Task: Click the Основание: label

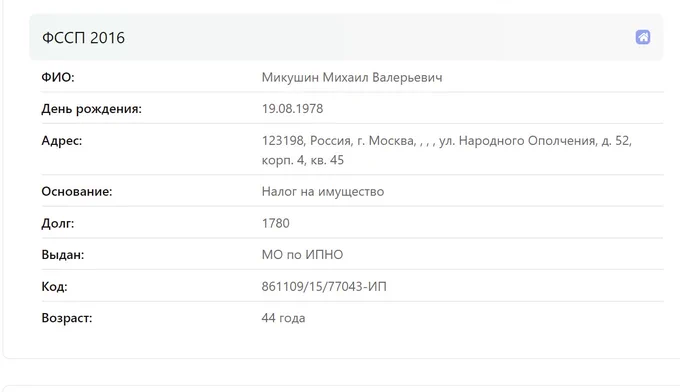Action: click(77, 192)
